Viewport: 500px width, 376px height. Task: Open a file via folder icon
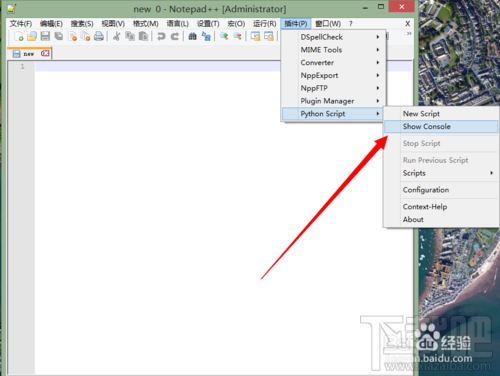point(32,36)
